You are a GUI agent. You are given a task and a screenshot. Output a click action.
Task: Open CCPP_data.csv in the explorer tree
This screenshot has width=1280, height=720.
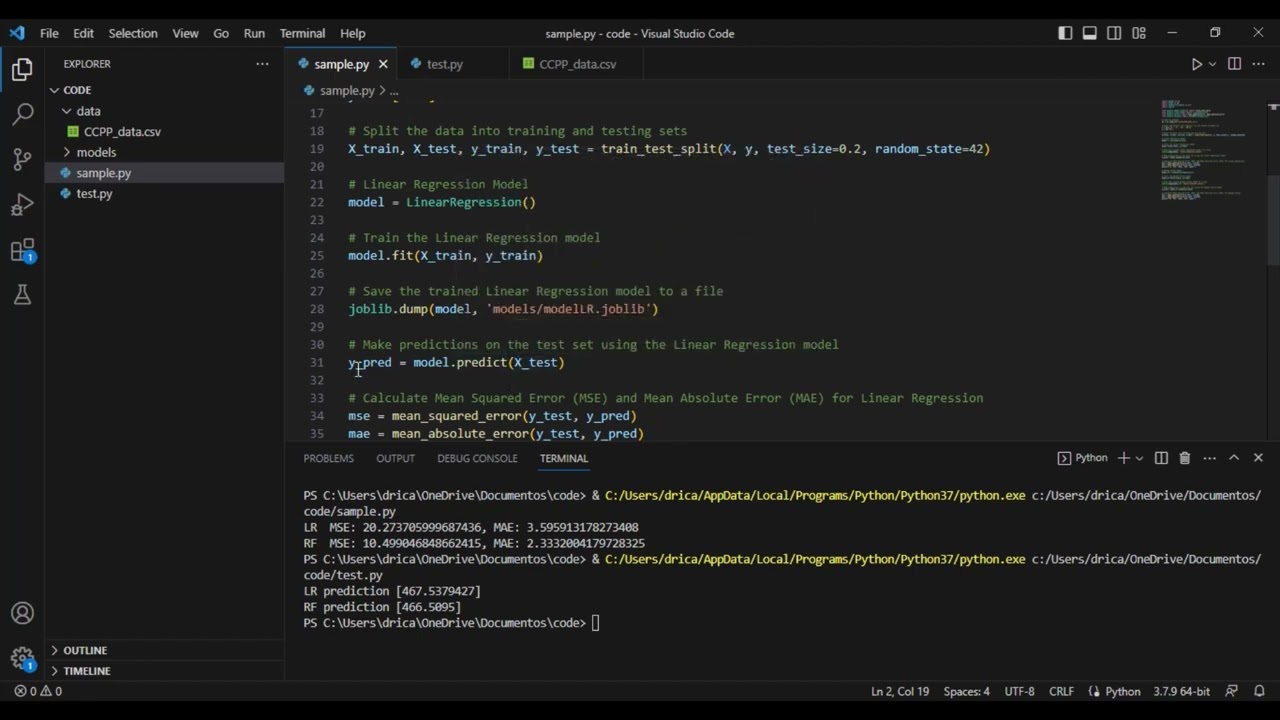click(122, 132)
